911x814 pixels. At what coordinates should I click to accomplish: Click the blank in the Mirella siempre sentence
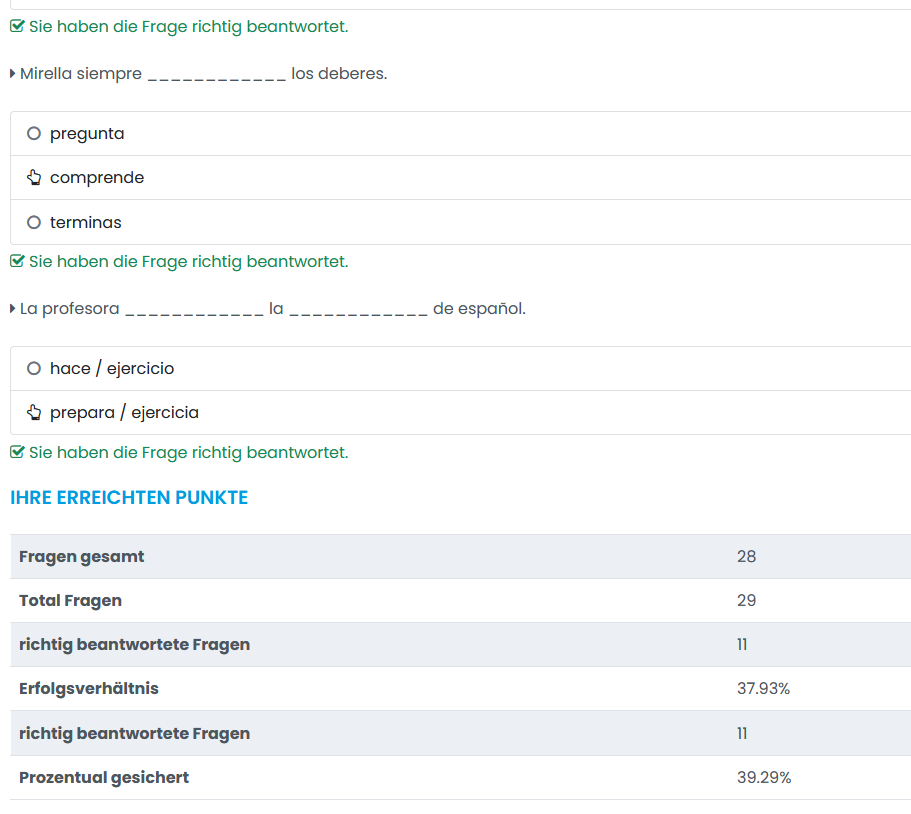point(217,76)
